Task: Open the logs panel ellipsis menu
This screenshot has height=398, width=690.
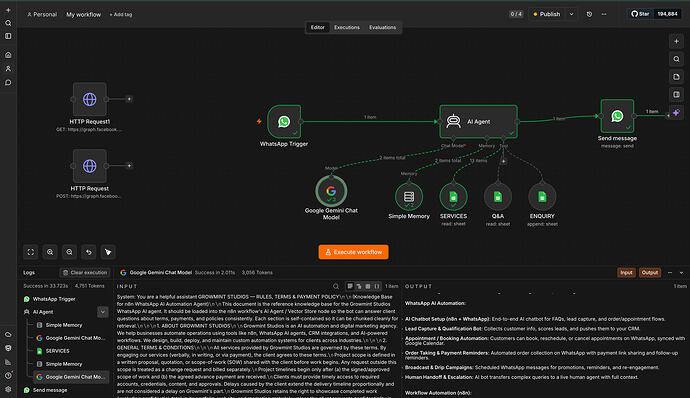Action: (x=670, y=273)
